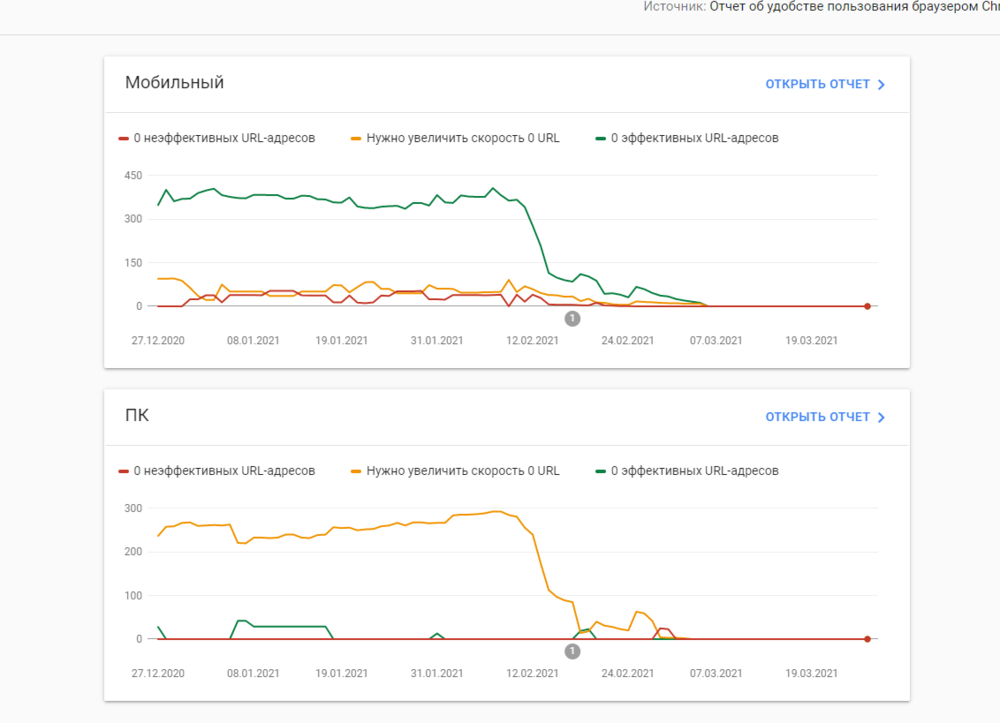This screenshot has height=723, width=1000.
Task: Toggle orange Нужно увеличить скорость legend in Мобильный
Action: tap(455, 138)
